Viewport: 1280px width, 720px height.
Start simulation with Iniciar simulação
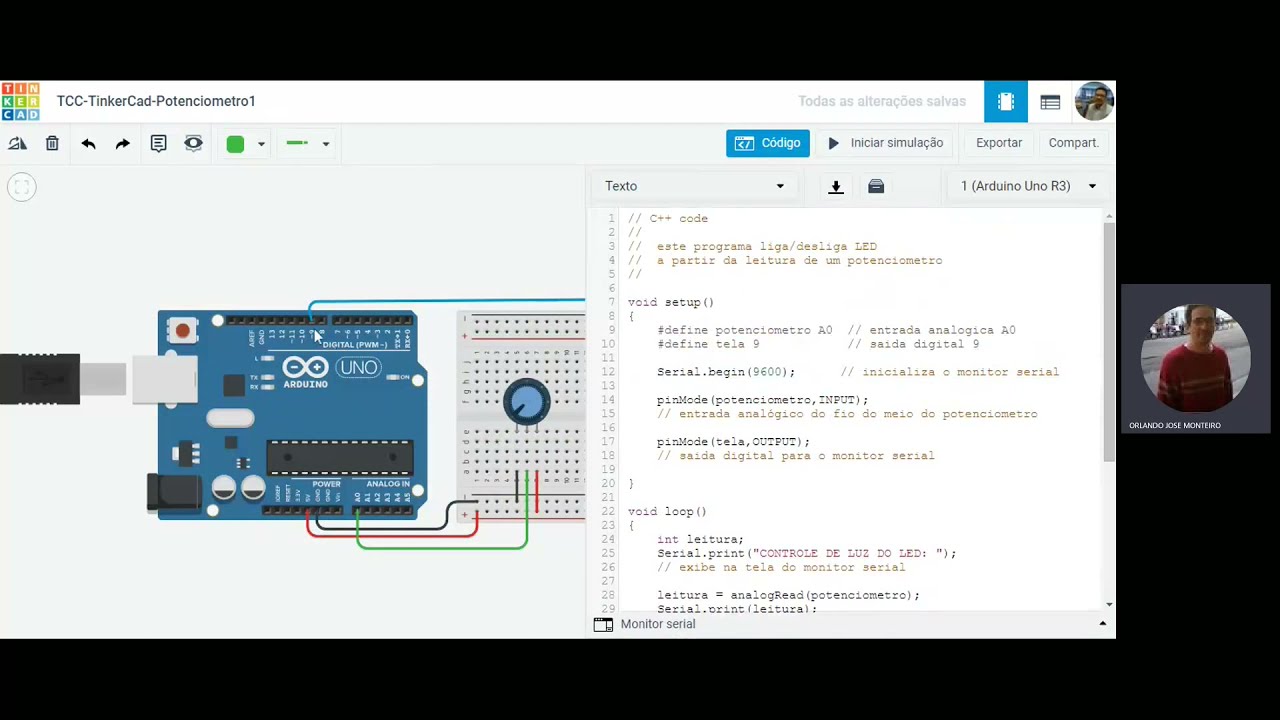(x=885, y=143)
